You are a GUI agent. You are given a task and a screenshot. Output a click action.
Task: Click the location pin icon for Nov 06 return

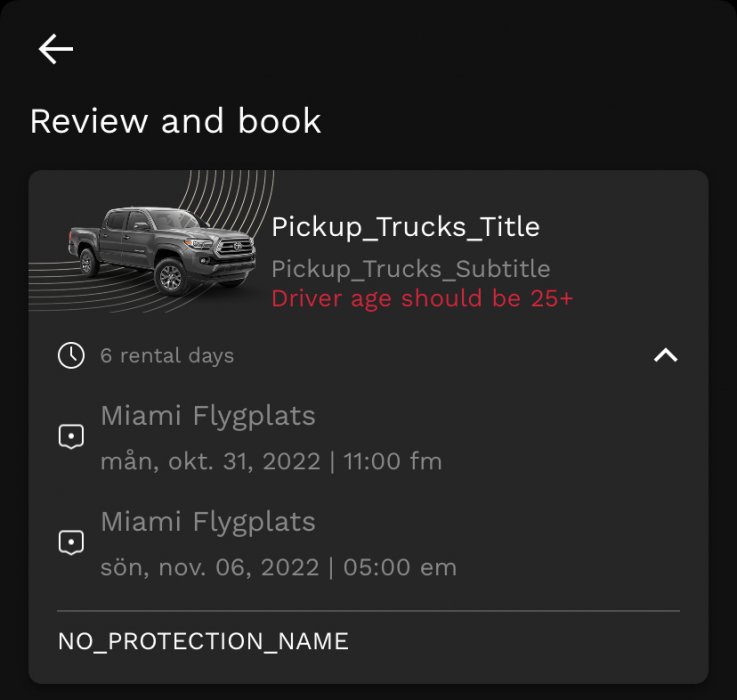[71, 543]
